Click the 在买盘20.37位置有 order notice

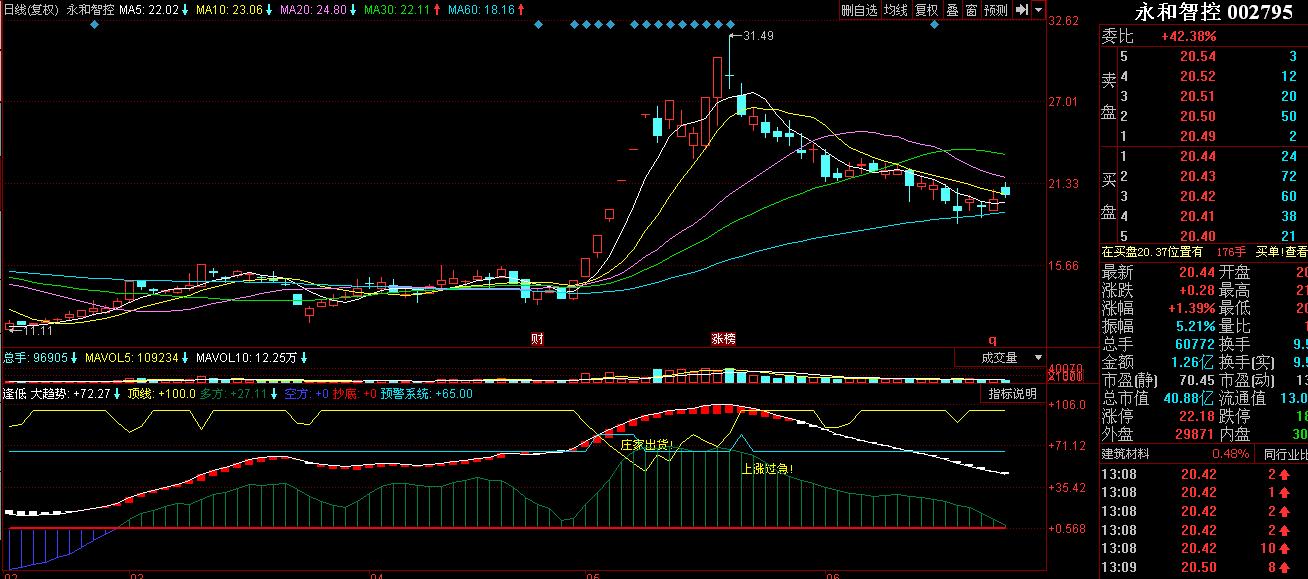pyautogui.click(x=1152, y=252)
